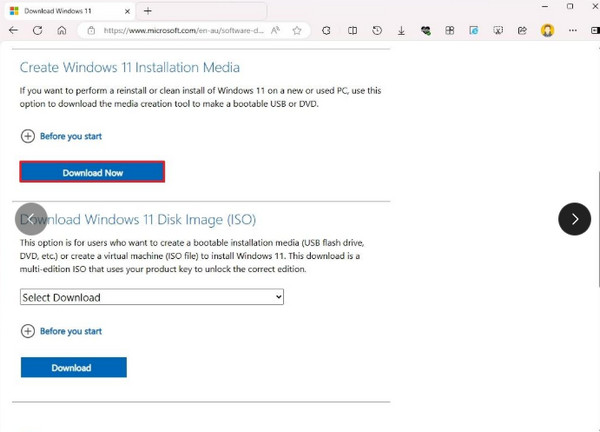Click the page vertical scrollbar thumb
This screenshot has height=432, width=600.
click(x=598, y=228)
